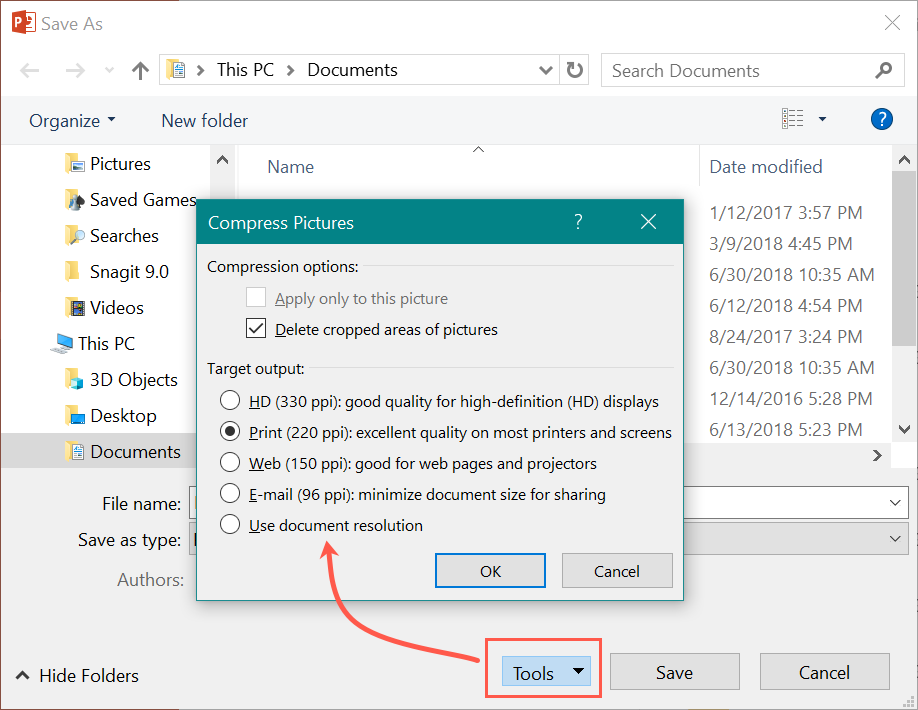Click the Name column header
918x710 pixels.
pos(291,167)
